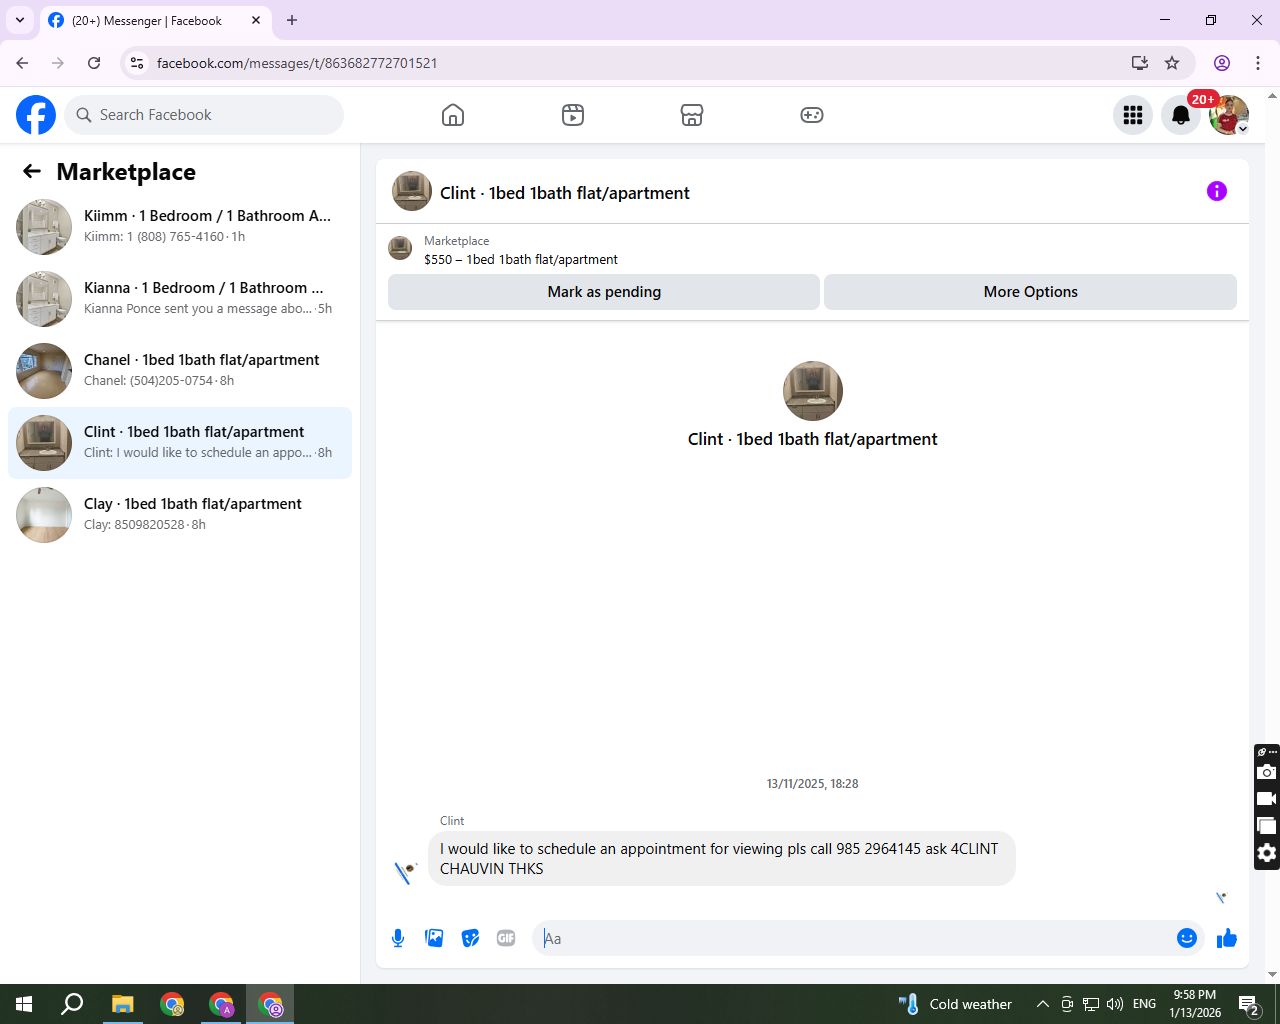Click the large Clint listing thumbnail
Viewport: 1280px width, 1024px height.
(x=813, y=391)
